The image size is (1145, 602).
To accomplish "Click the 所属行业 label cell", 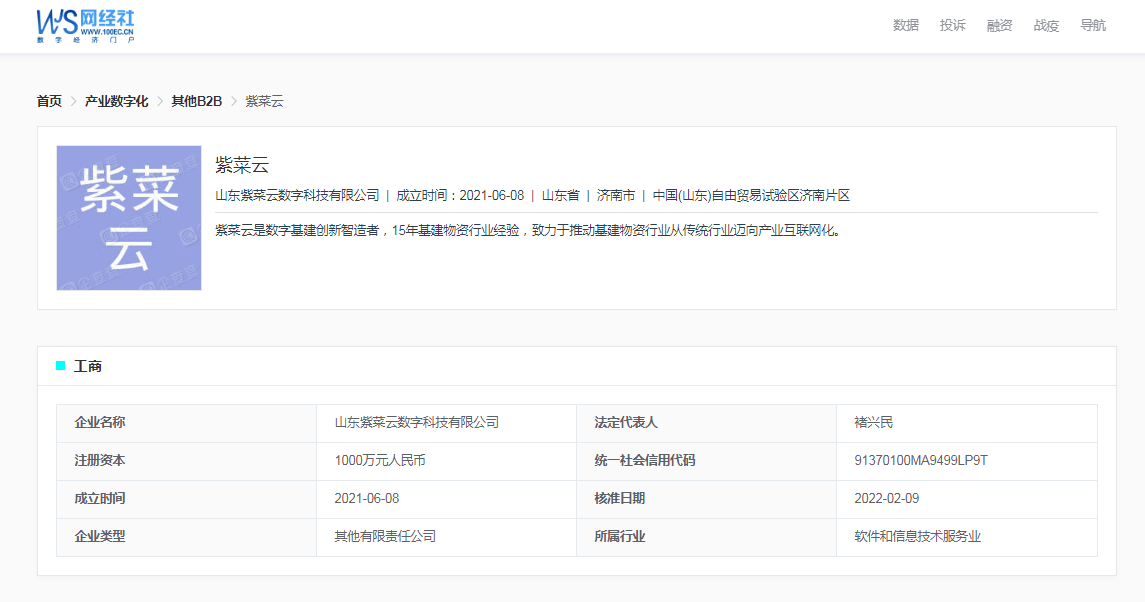I will pyautogui.click(x=706, y=537).
